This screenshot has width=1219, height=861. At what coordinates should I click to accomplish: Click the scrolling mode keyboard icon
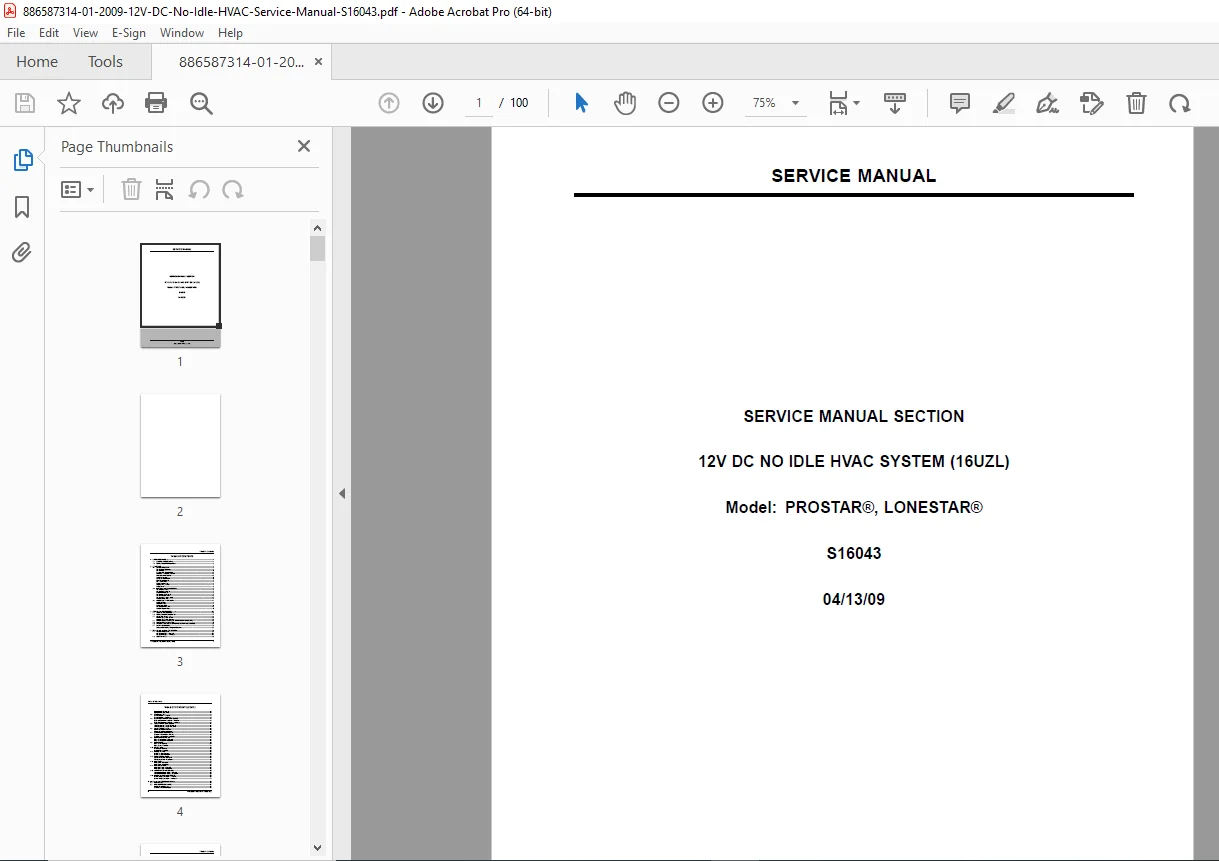point(895,103)
